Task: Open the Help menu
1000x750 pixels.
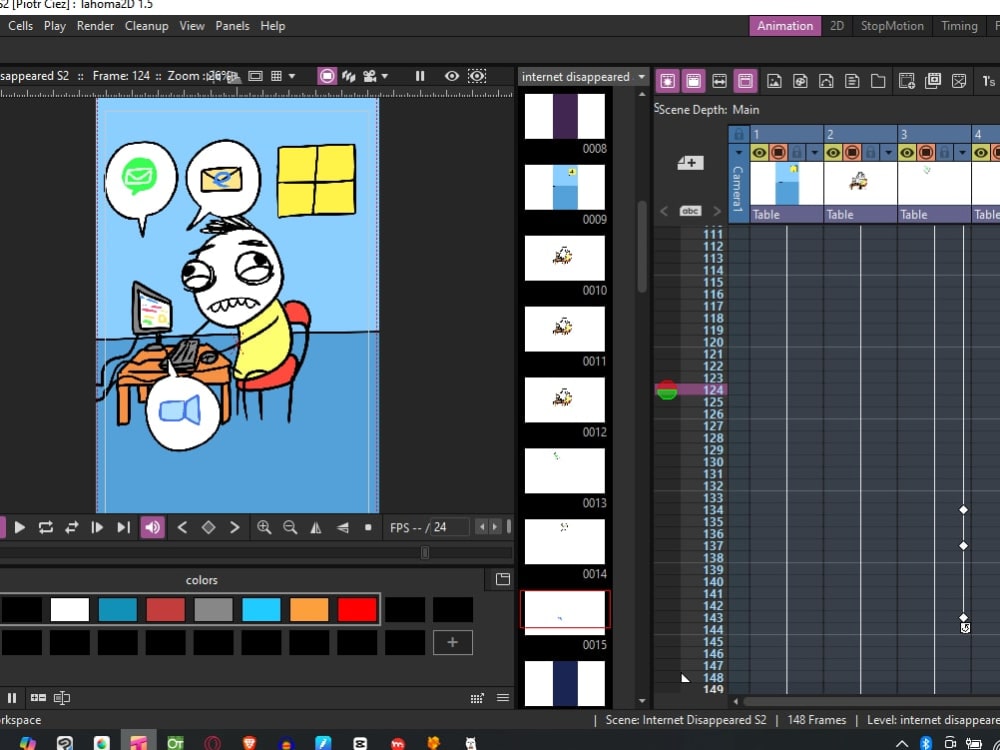Action: click(272, 26)
